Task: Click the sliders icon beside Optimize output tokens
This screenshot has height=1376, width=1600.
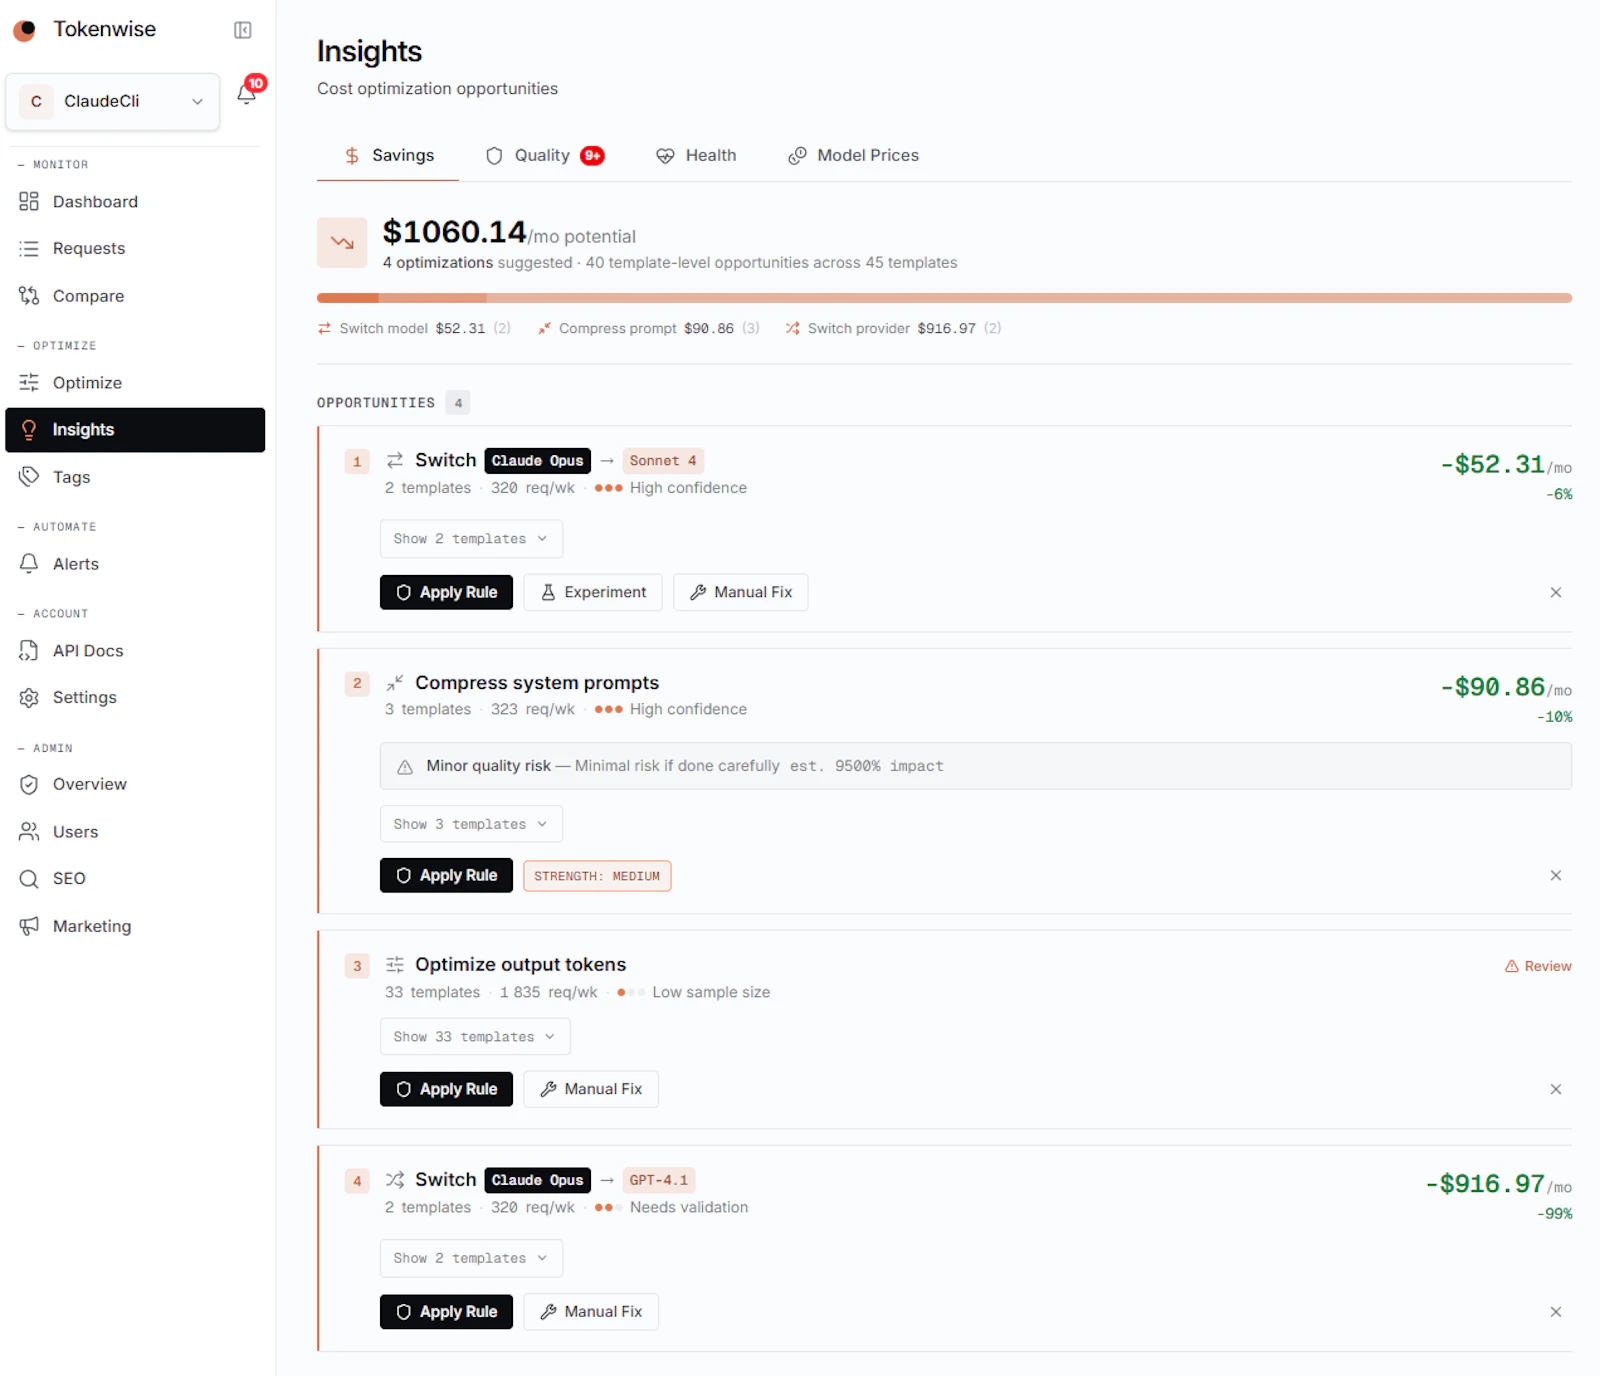Action: (395, 965)
